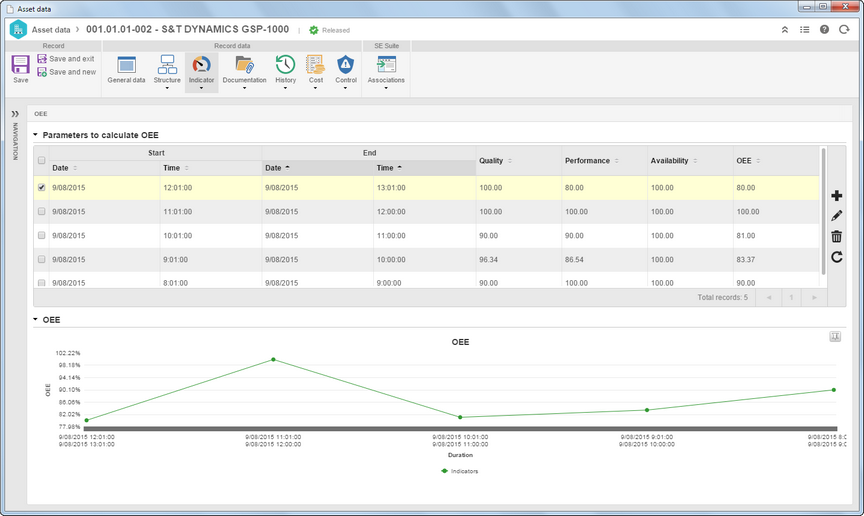Click Quality value 96.34
The height and width of the screenshot is (516, 864).
coord(488,260)
